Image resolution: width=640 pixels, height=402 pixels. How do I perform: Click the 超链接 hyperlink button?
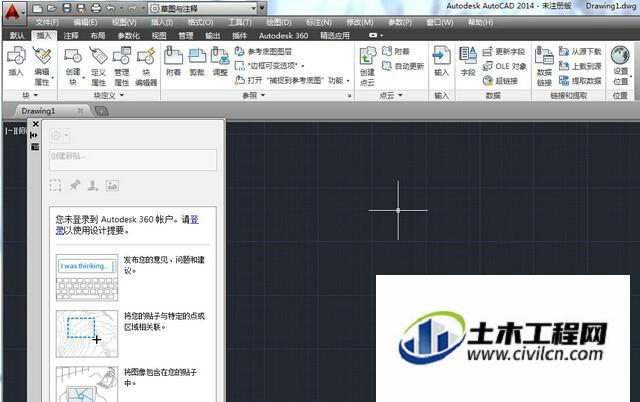pos(500,81)
